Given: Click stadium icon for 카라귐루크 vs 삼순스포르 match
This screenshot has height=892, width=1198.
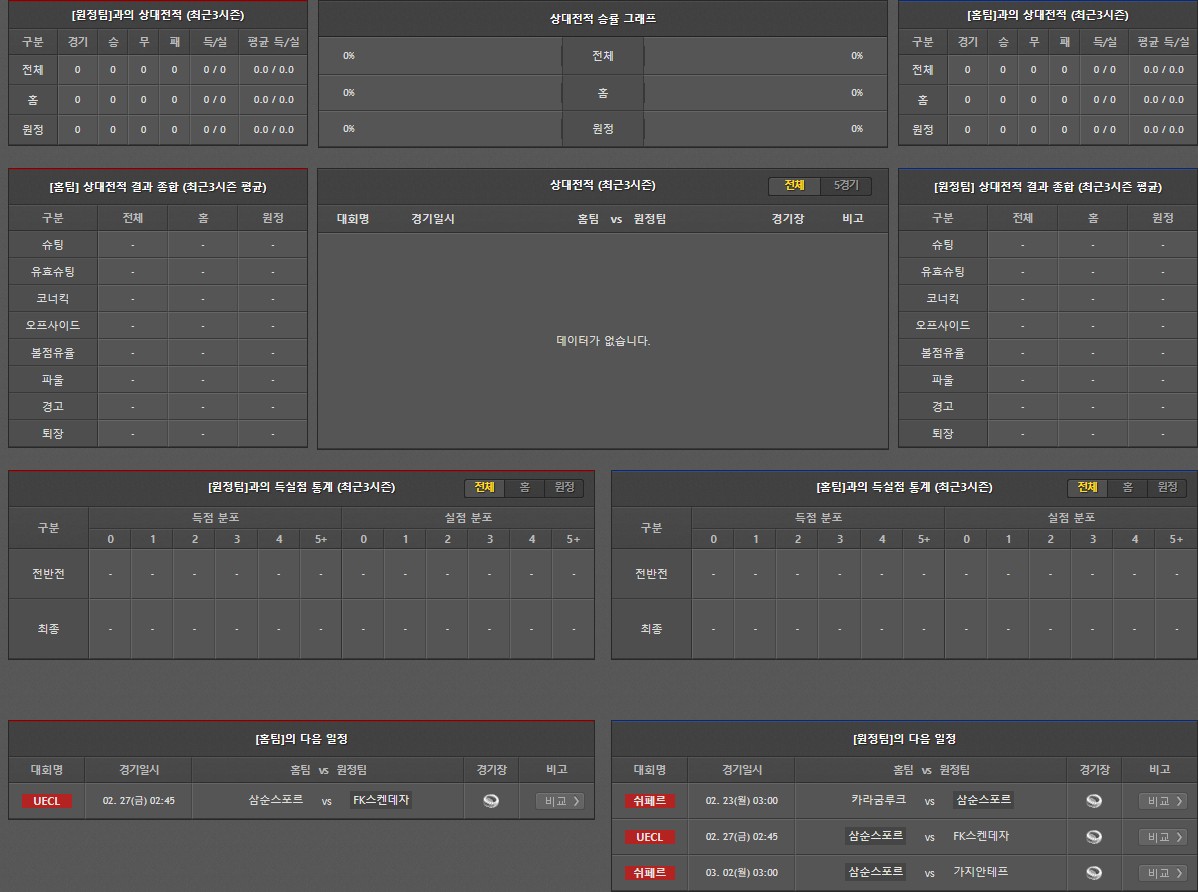Looking at the screenshot, I should (1094, 801).
